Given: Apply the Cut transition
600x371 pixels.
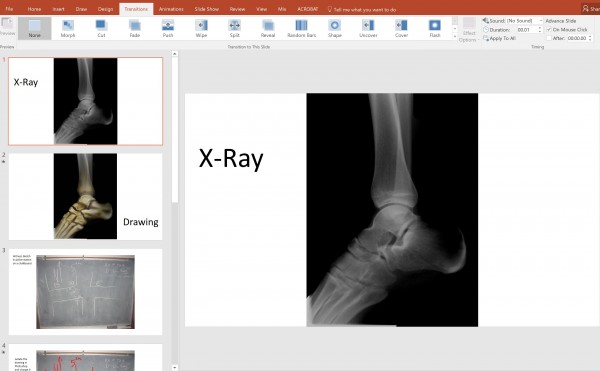Looking at the screenshot, I should 101,28.
